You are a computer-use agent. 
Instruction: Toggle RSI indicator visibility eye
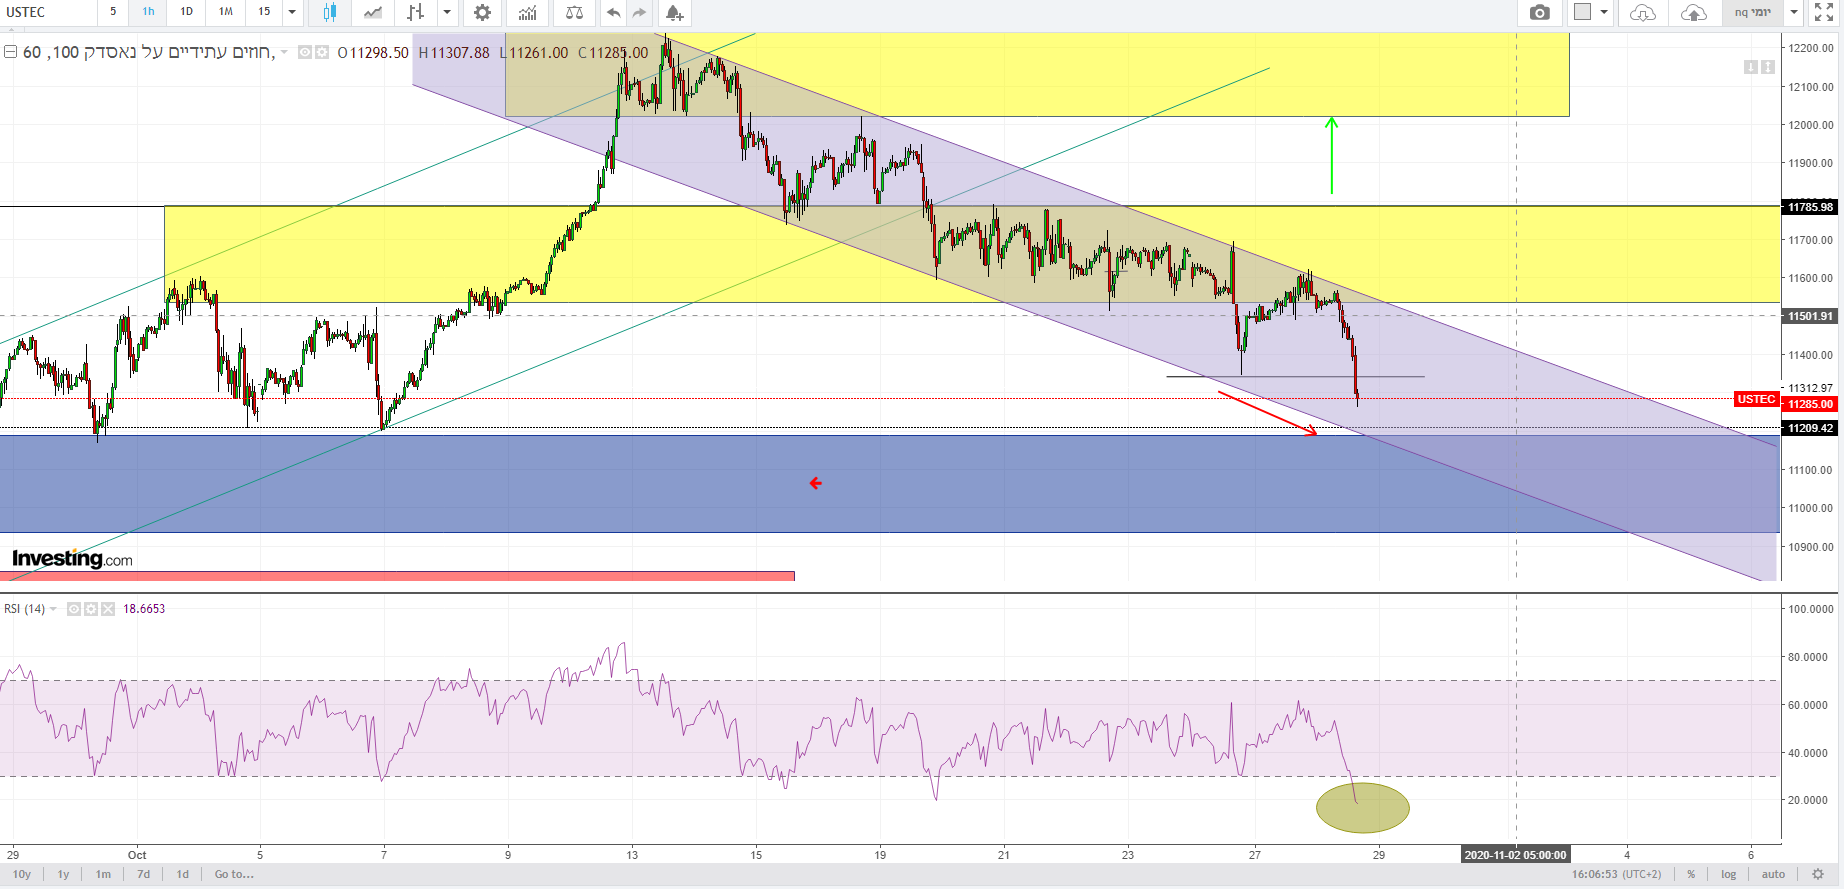(x=74, y=609)
